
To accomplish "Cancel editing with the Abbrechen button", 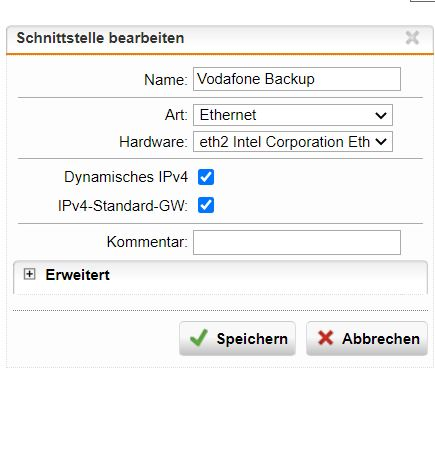I will [367, 338].
